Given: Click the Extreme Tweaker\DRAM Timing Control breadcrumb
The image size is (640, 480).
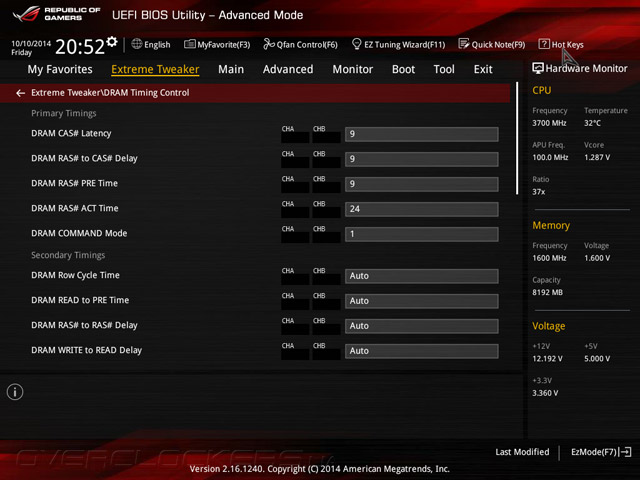Looking at the screenshot, I should click(x=110, y=93).
